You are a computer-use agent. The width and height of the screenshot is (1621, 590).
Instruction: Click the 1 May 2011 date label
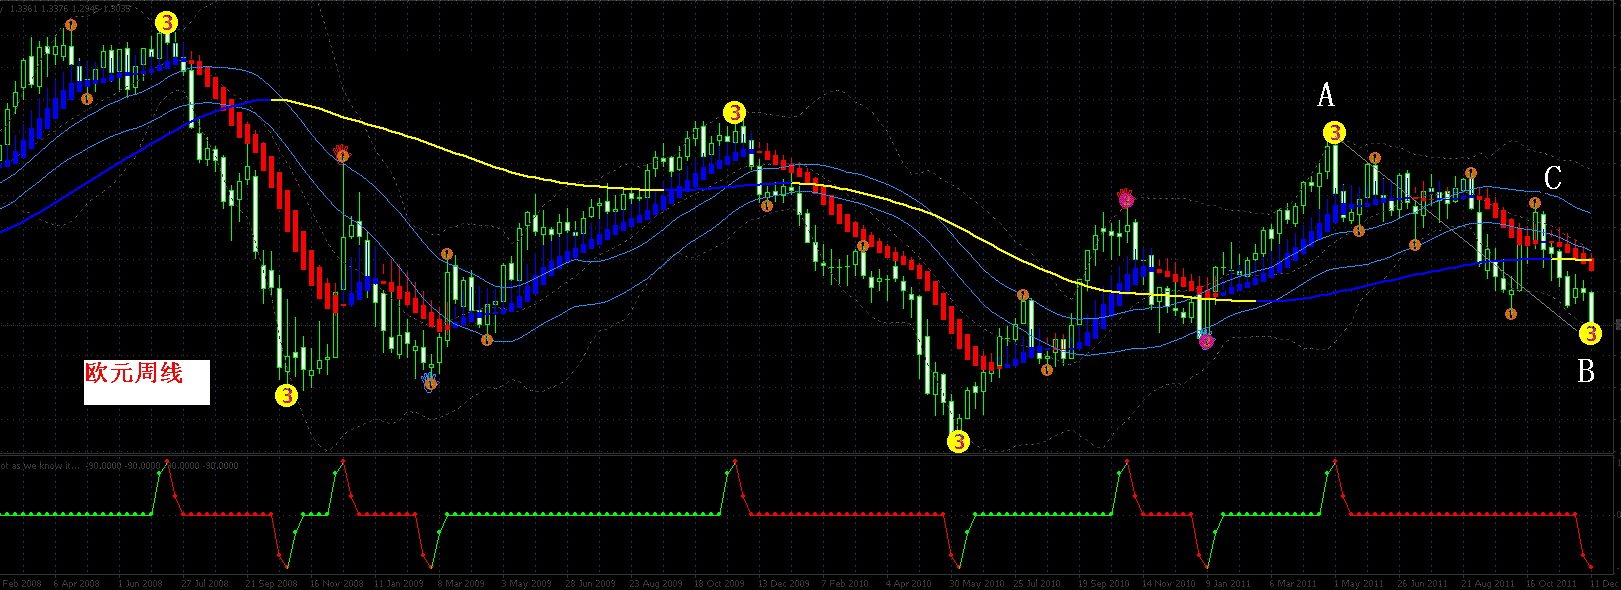(x=1358, y=583)
